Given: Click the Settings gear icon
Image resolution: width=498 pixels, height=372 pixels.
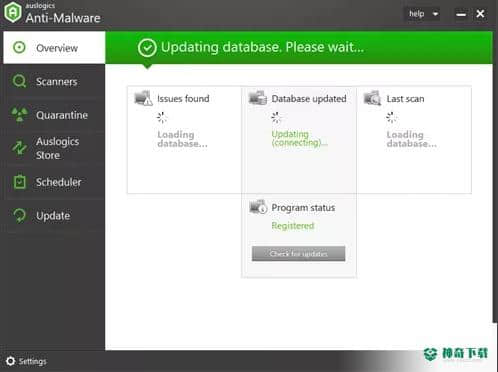Looking at the screenshot, I should [10, 361].
